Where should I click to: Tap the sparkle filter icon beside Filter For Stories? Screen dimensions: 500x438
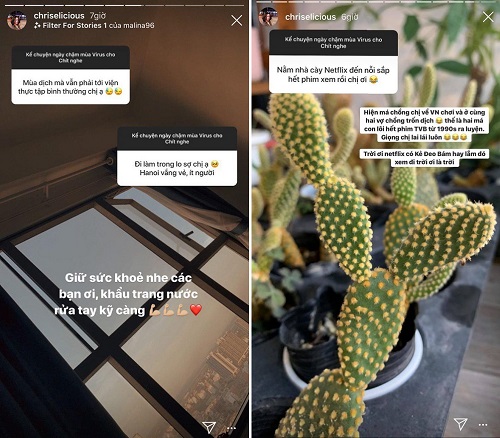37,25
